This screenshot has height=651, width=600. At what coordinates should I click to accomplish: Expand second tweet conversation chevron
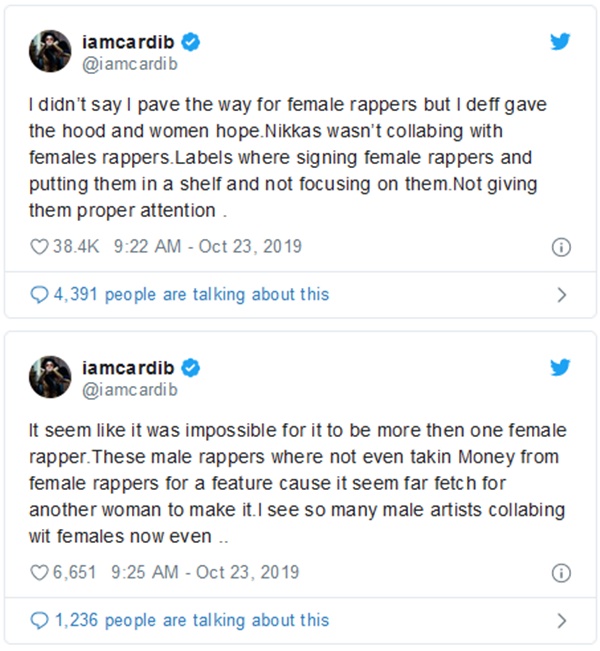point(562,621)
